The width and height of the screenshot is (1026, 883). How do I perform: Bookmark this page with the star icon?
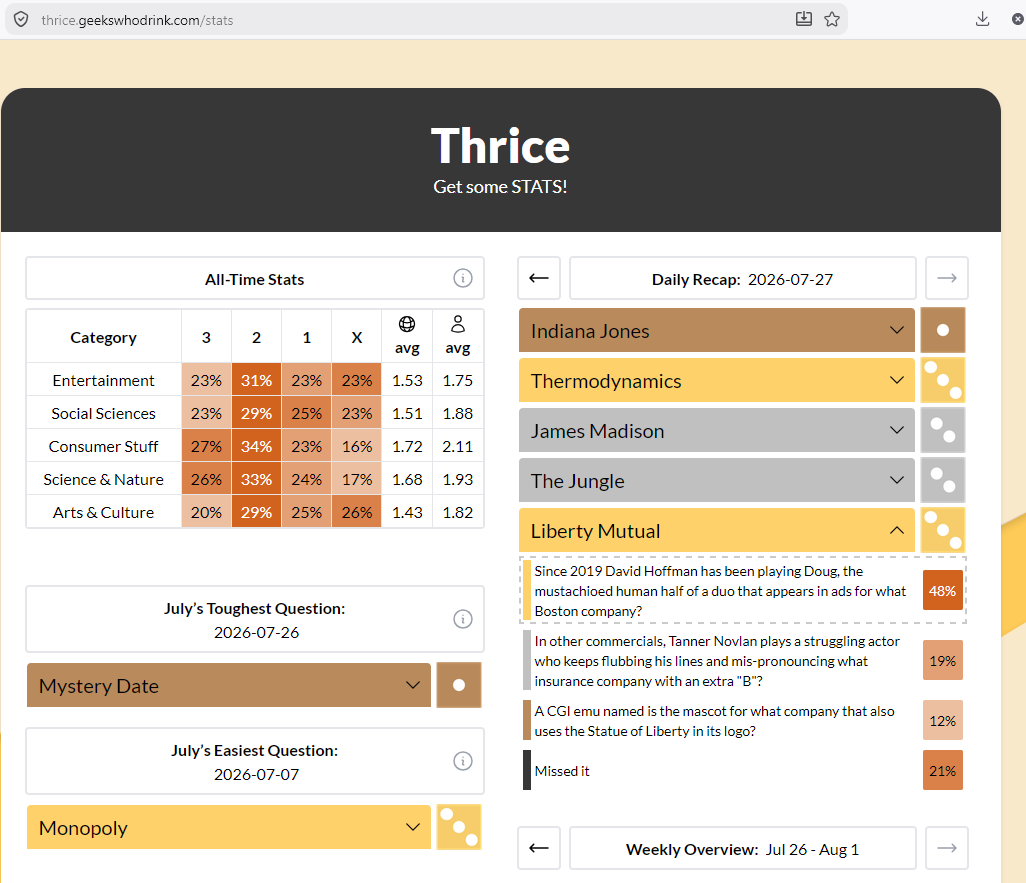pyautogui.click(x=832, y=19)
